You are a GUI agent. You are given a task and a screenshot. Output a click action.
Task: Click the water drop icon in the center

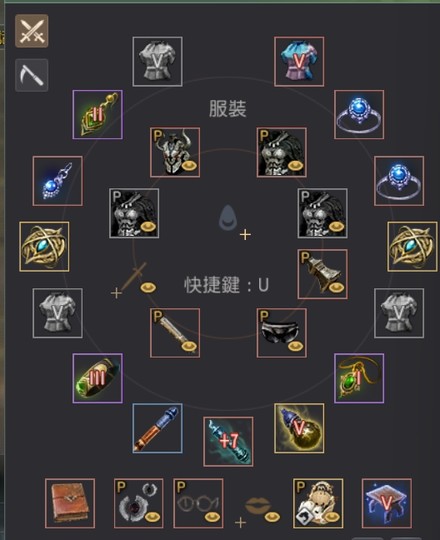228,218
